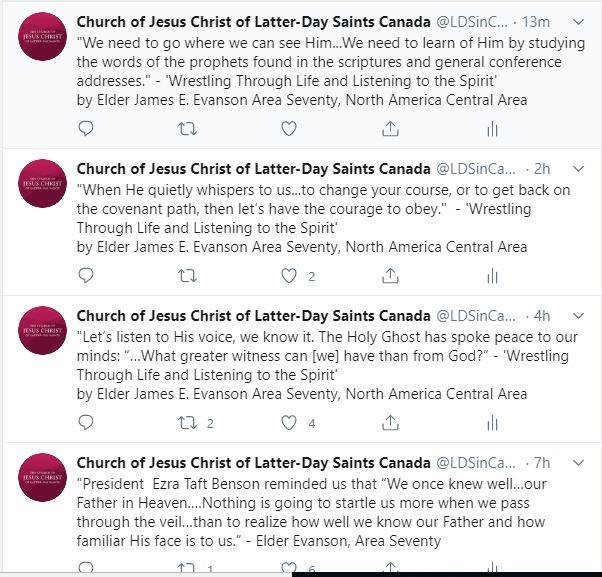Retweet the 4h tweet with 2 retweets
Screen dimensions: 602x577
[187, 423]
